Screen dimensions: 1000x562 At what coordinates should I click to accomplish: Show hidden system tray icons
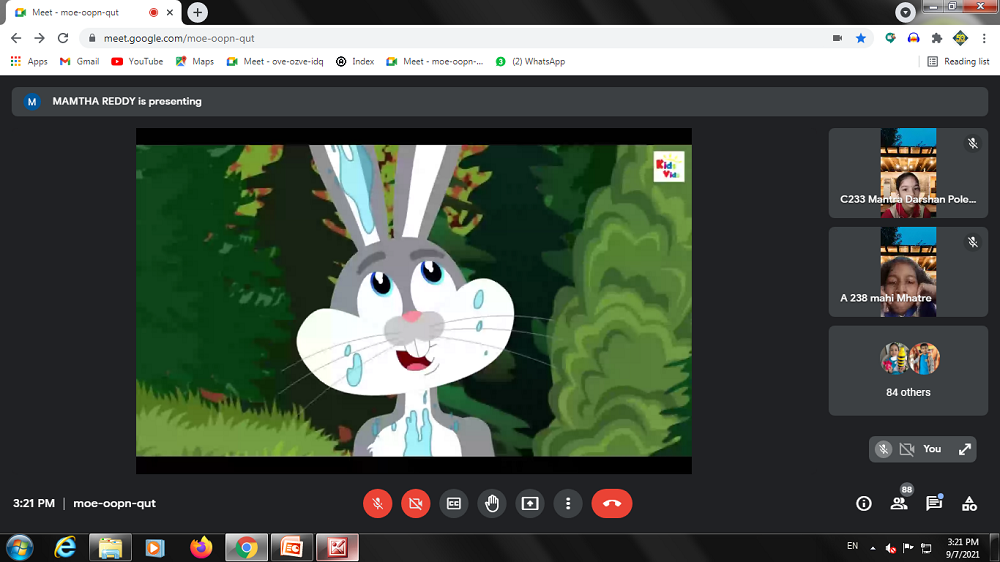coord(874,548)
